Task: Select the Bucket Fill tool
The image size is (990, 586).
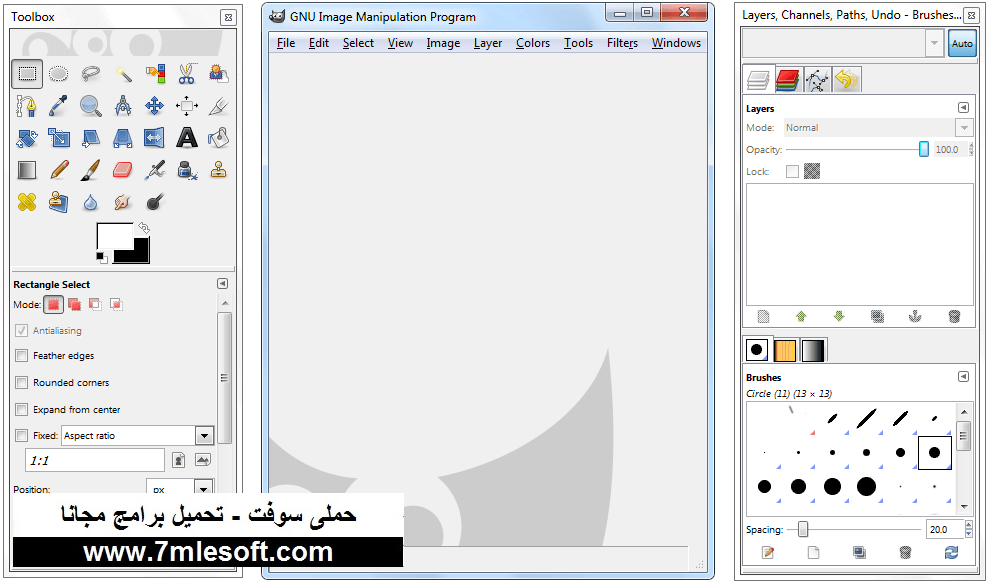Action: [x=218, y=138]
